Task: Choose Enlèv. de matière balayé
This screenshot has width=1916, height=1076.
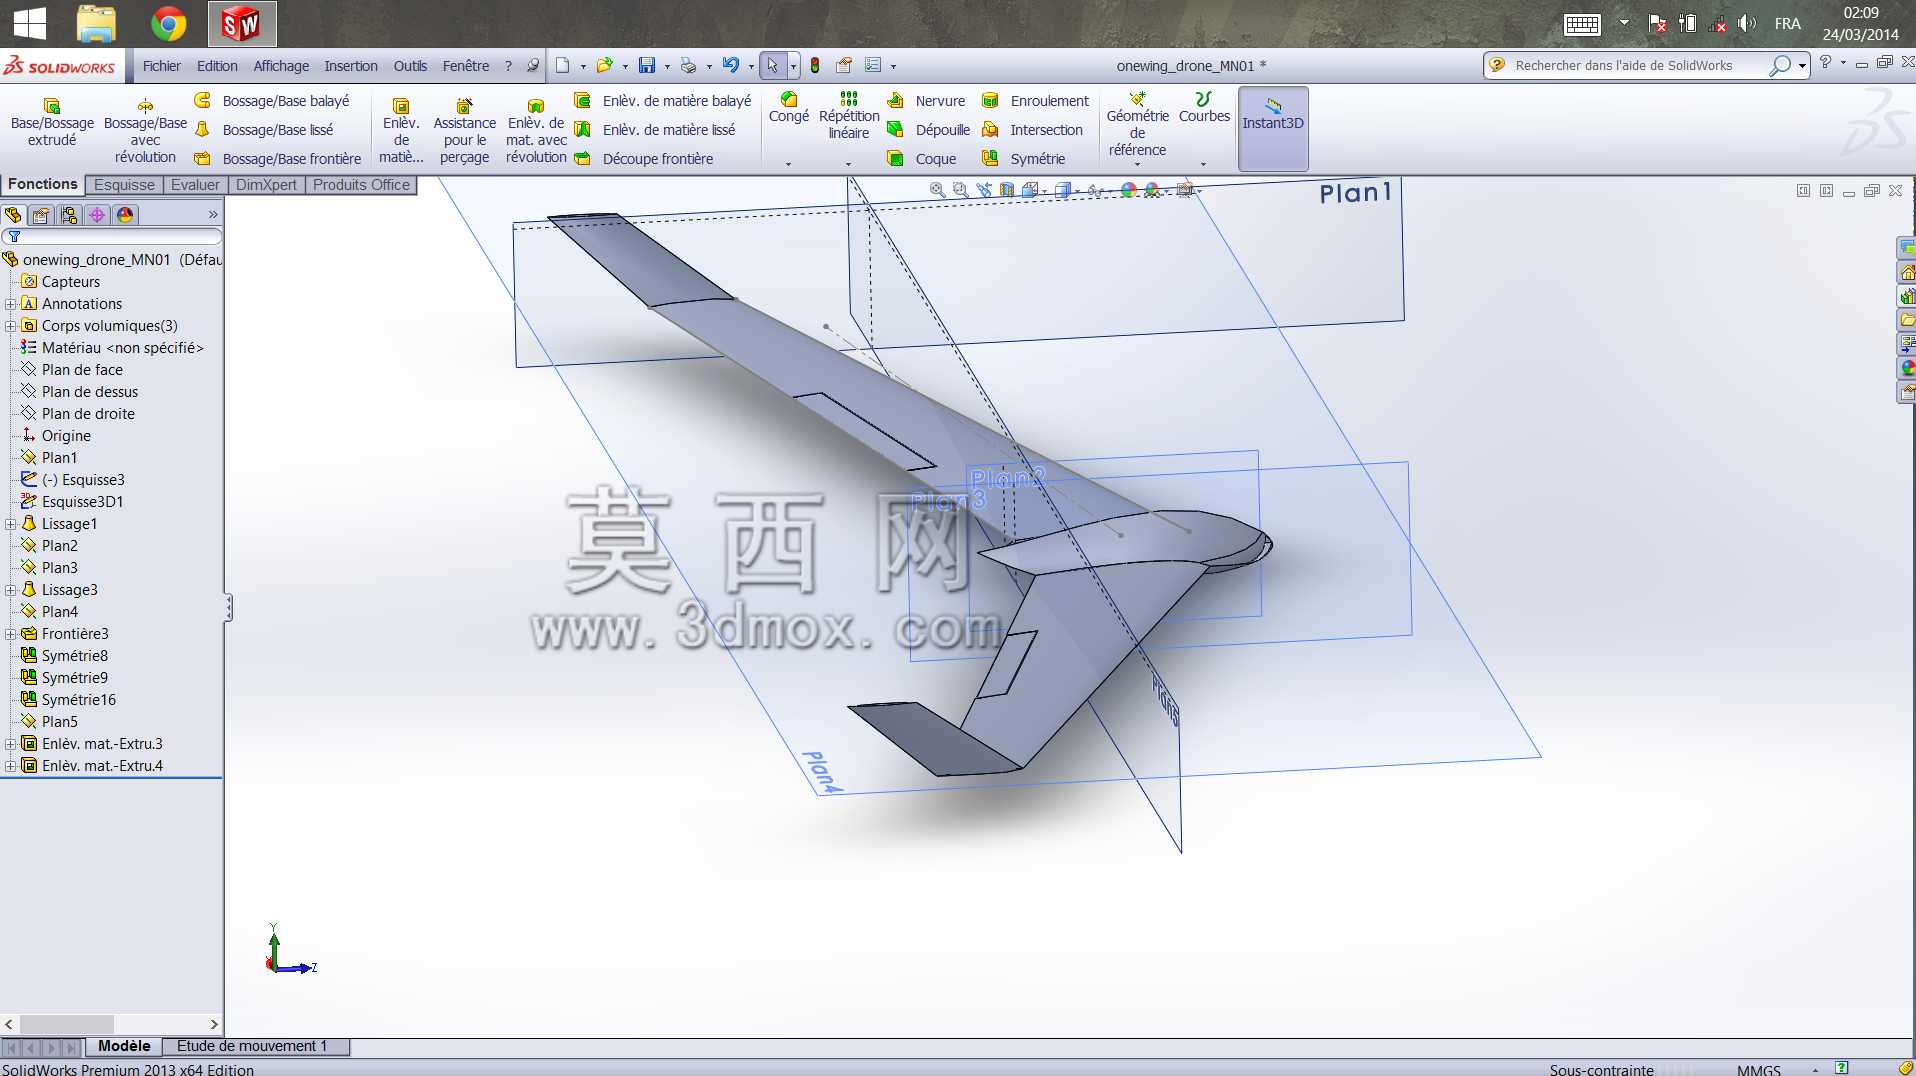Action: coord(662,101)
